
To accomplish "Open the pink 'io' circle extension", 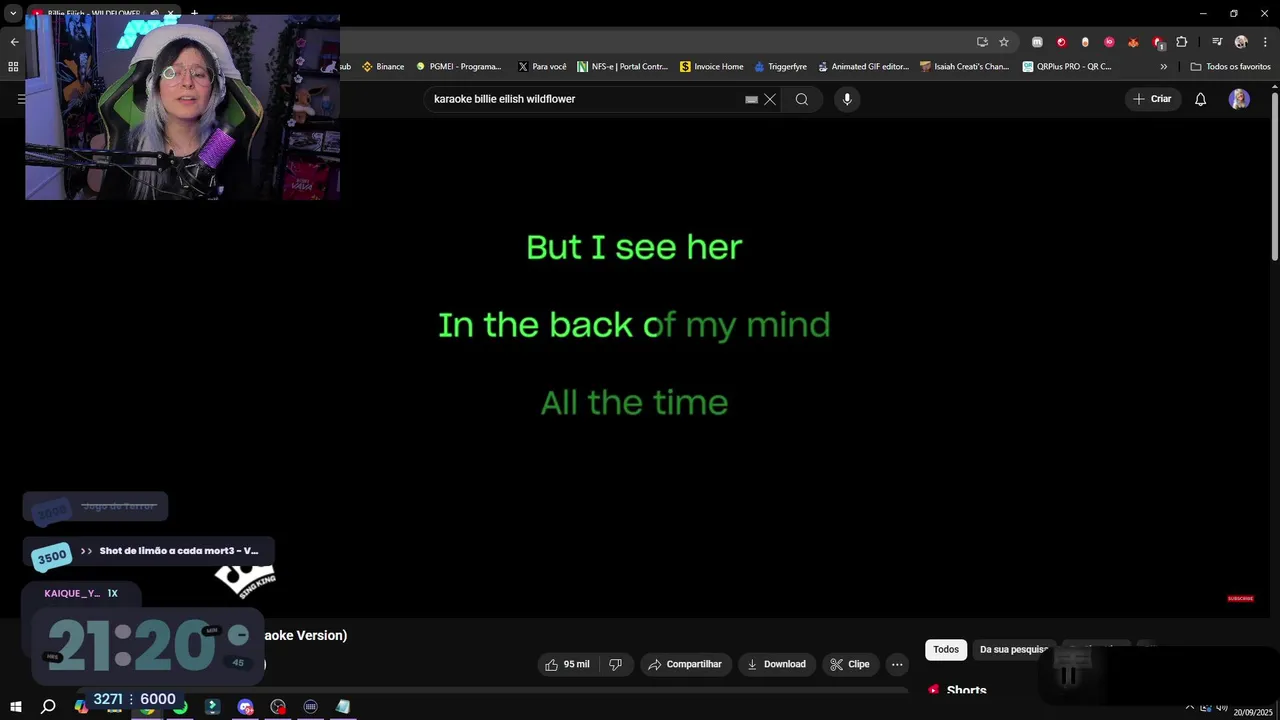I will coord(1109,42).
